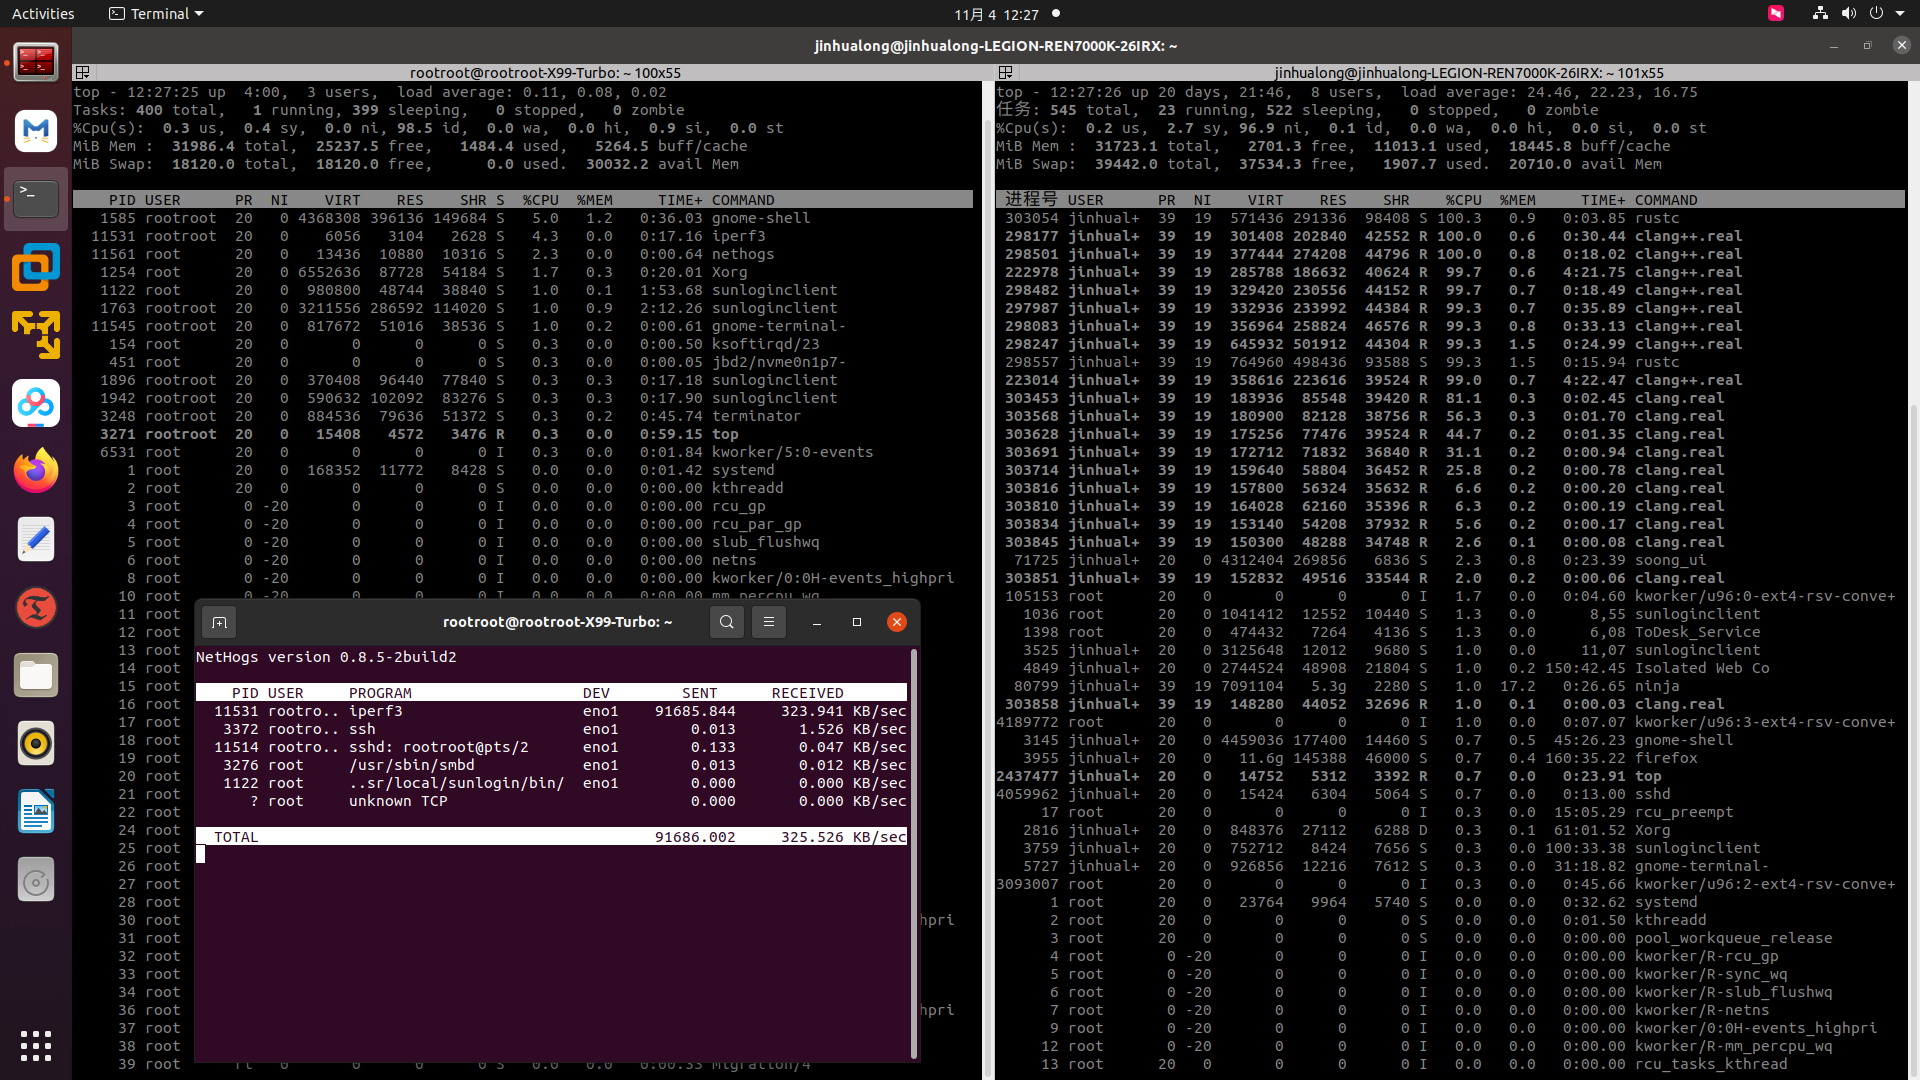1920x1080 pixels.
Task: Click Activities in the top bar
Action: click(43, 14)
